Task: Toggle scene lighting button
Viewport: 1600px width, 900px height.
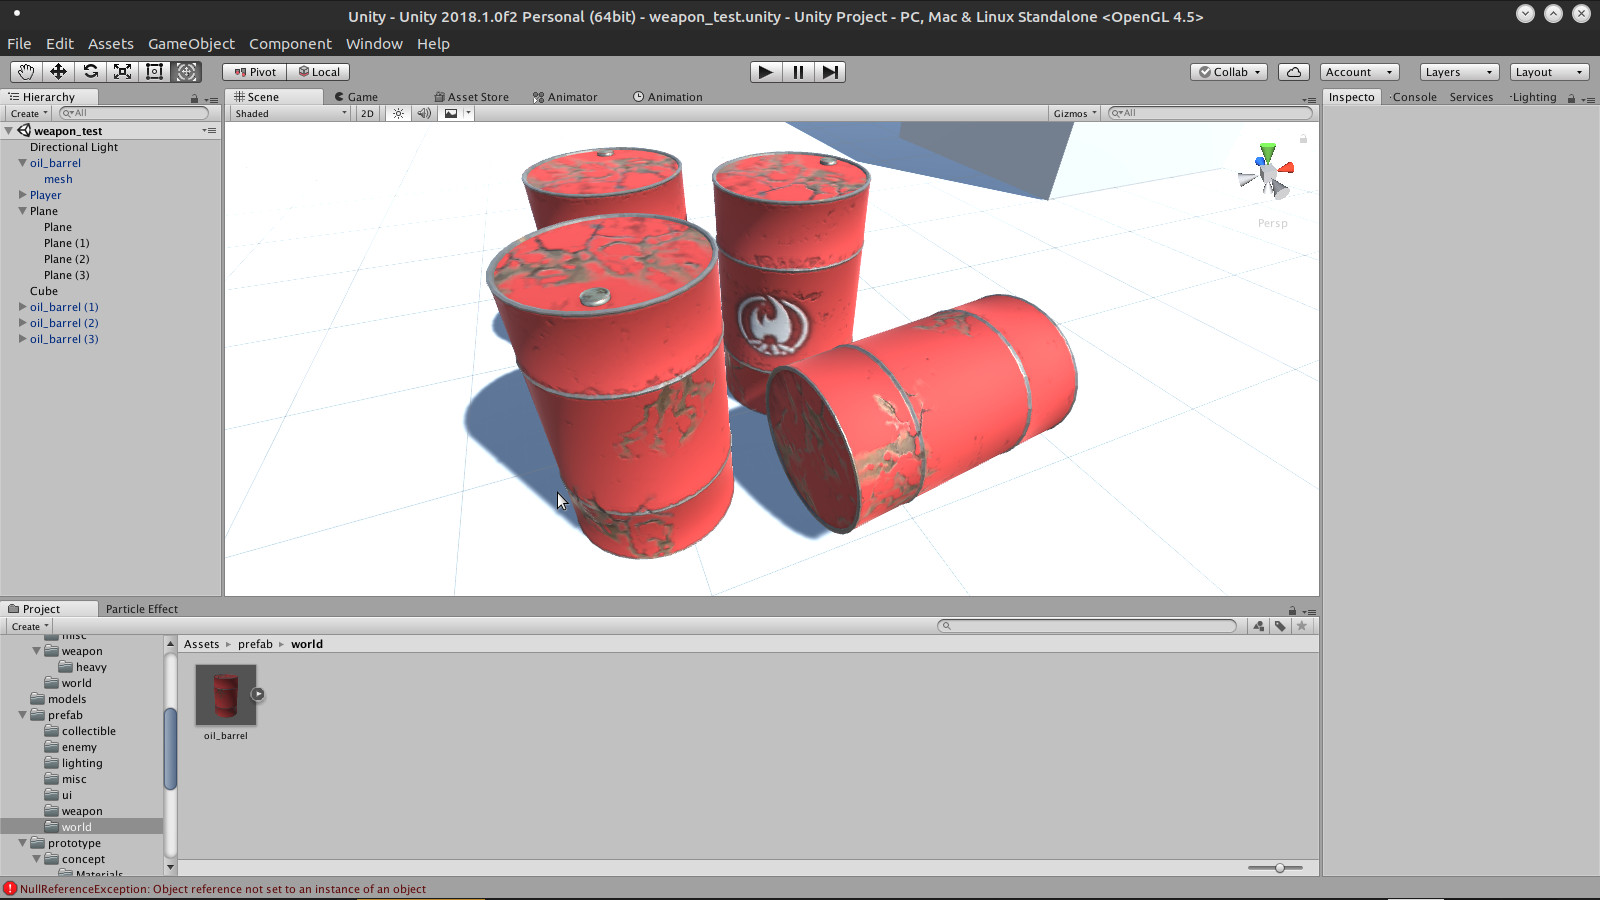Action: tap(398, 114)
